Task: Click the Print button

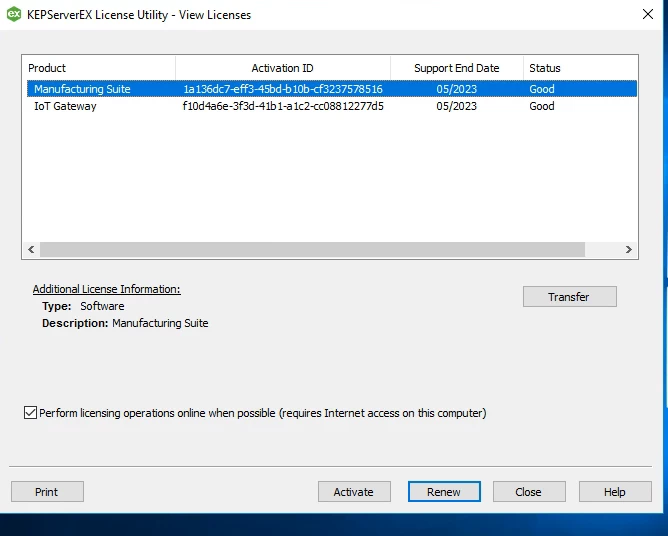Action: (47, 492)
